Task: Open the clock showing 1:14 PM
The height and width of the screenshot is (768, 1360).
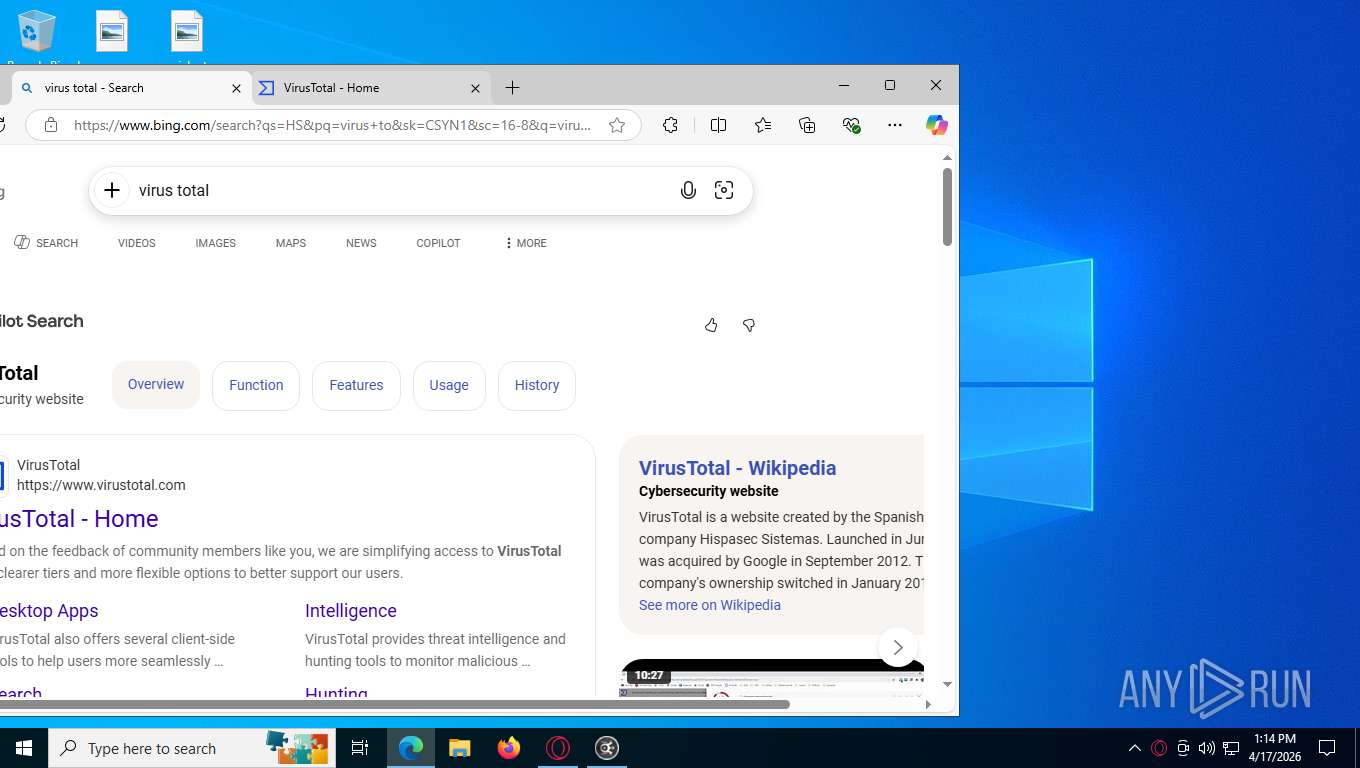Action: point(1274,748)
